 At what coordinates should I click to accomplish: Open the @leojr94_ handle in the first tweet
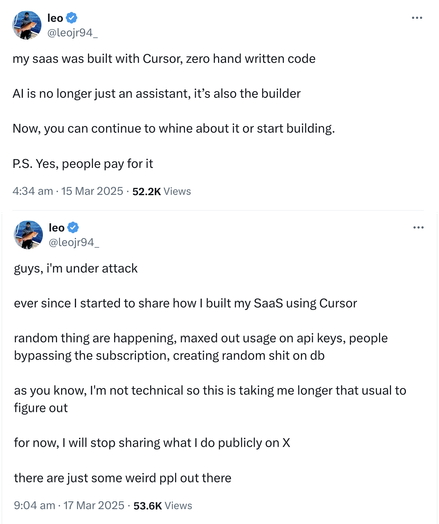pos(72,33)
